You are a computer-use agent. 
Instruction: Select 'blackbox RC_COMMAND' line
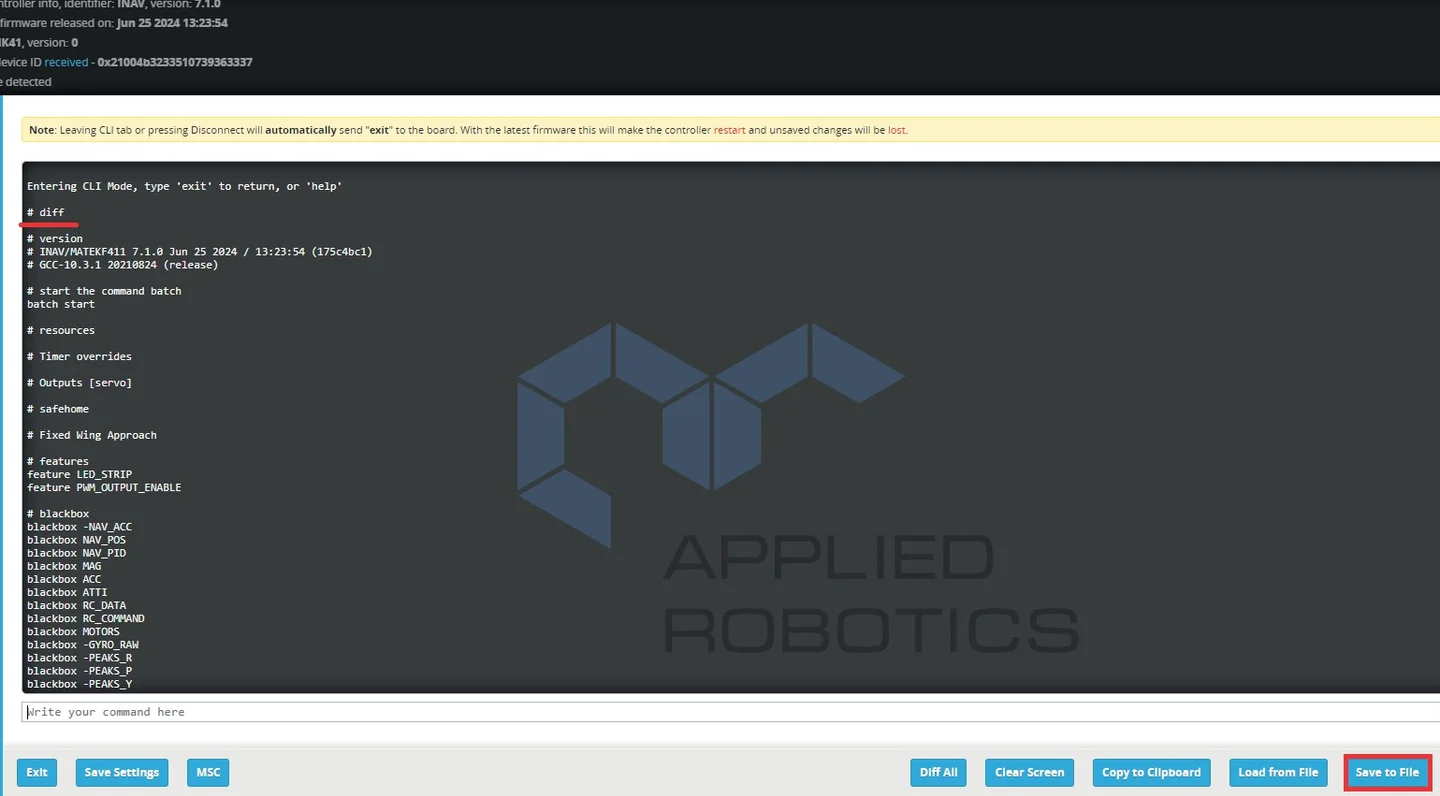click(86, 618)
